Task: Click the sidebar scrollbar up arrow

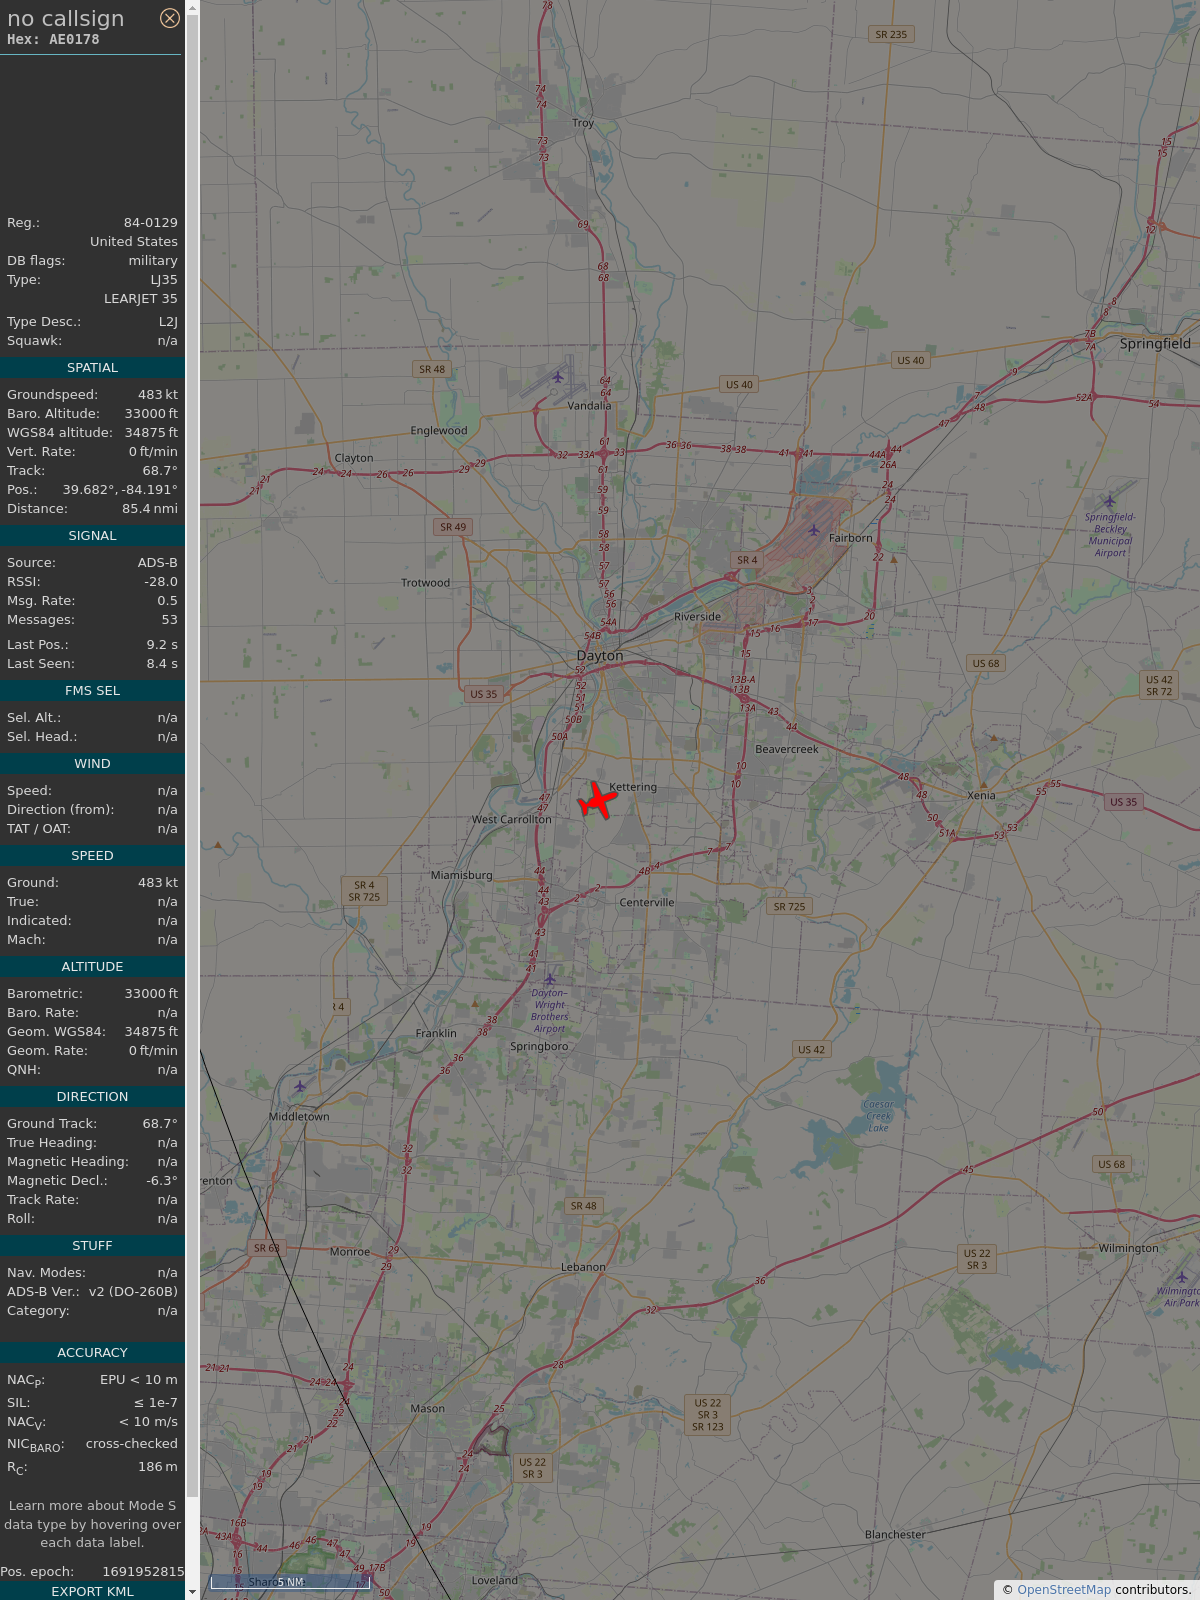Action: [192, 8]
